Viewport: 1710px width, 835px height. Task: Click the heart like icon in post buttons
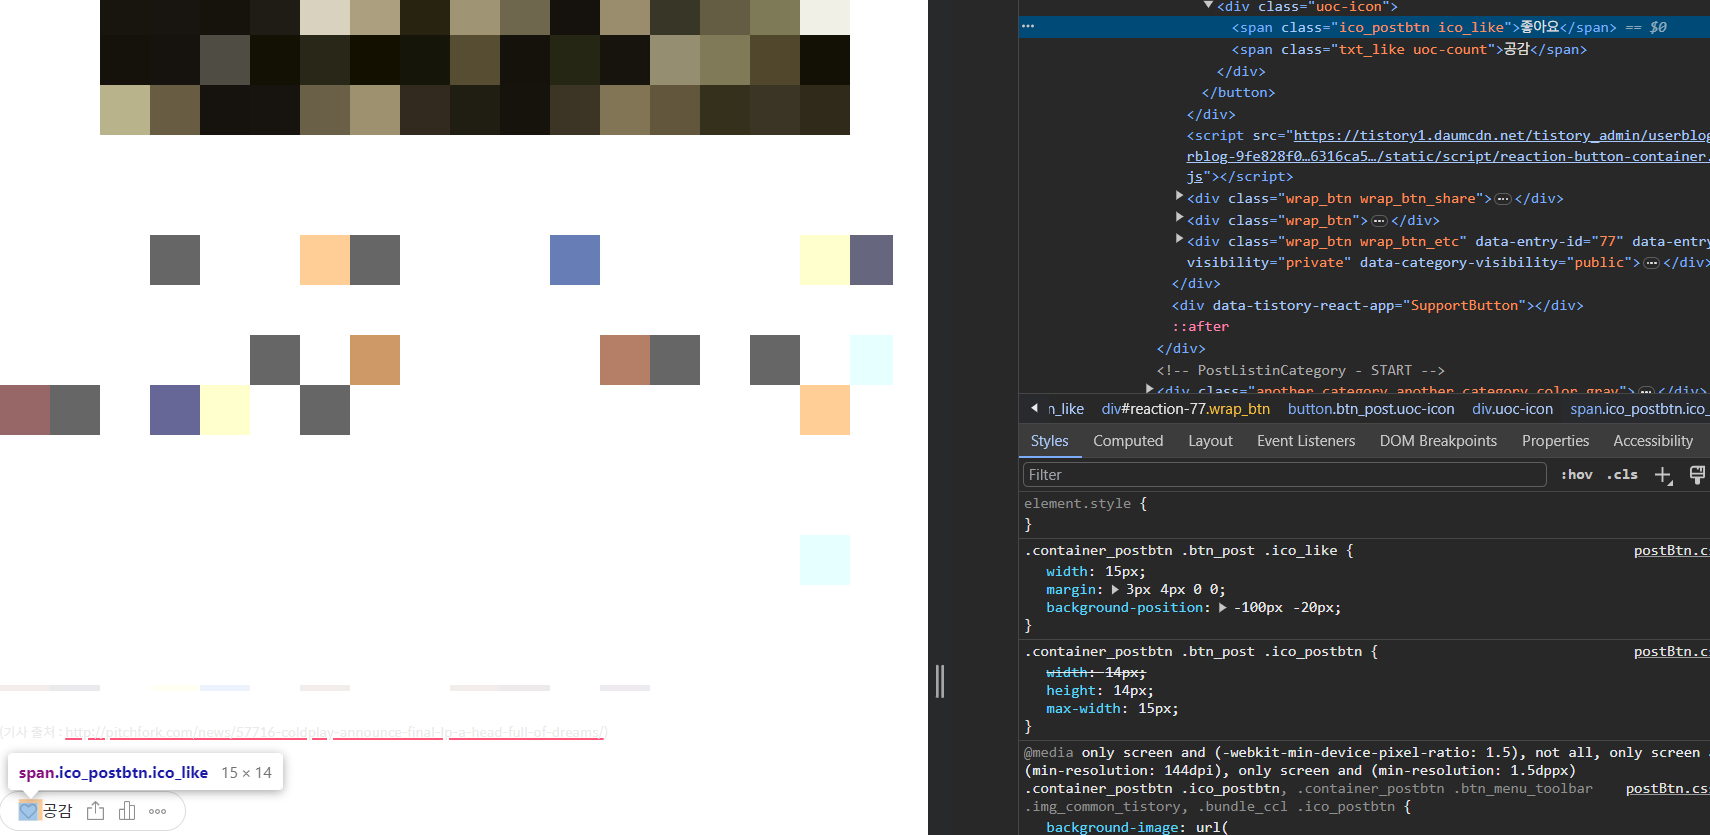(28, 811)
